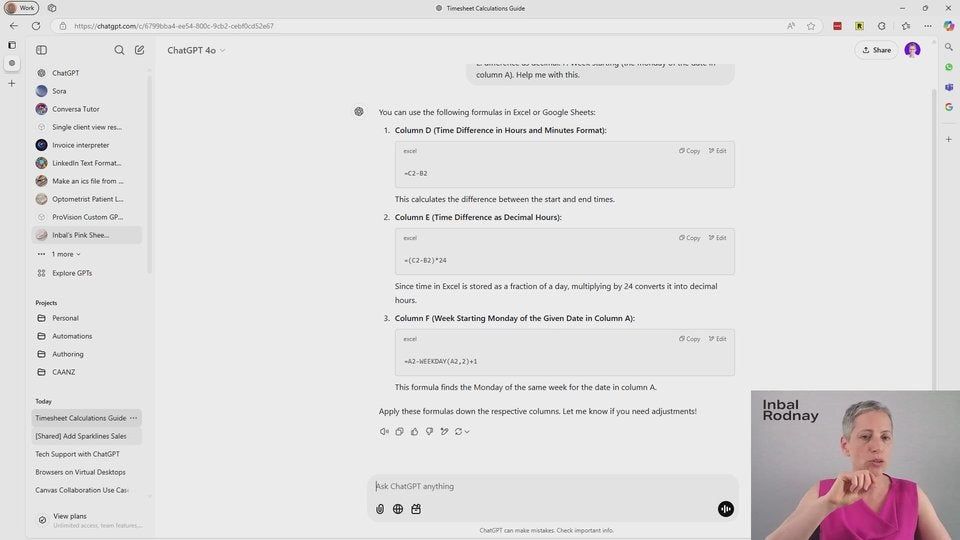Open the user profile avatar menu

[x=912, y=50]
